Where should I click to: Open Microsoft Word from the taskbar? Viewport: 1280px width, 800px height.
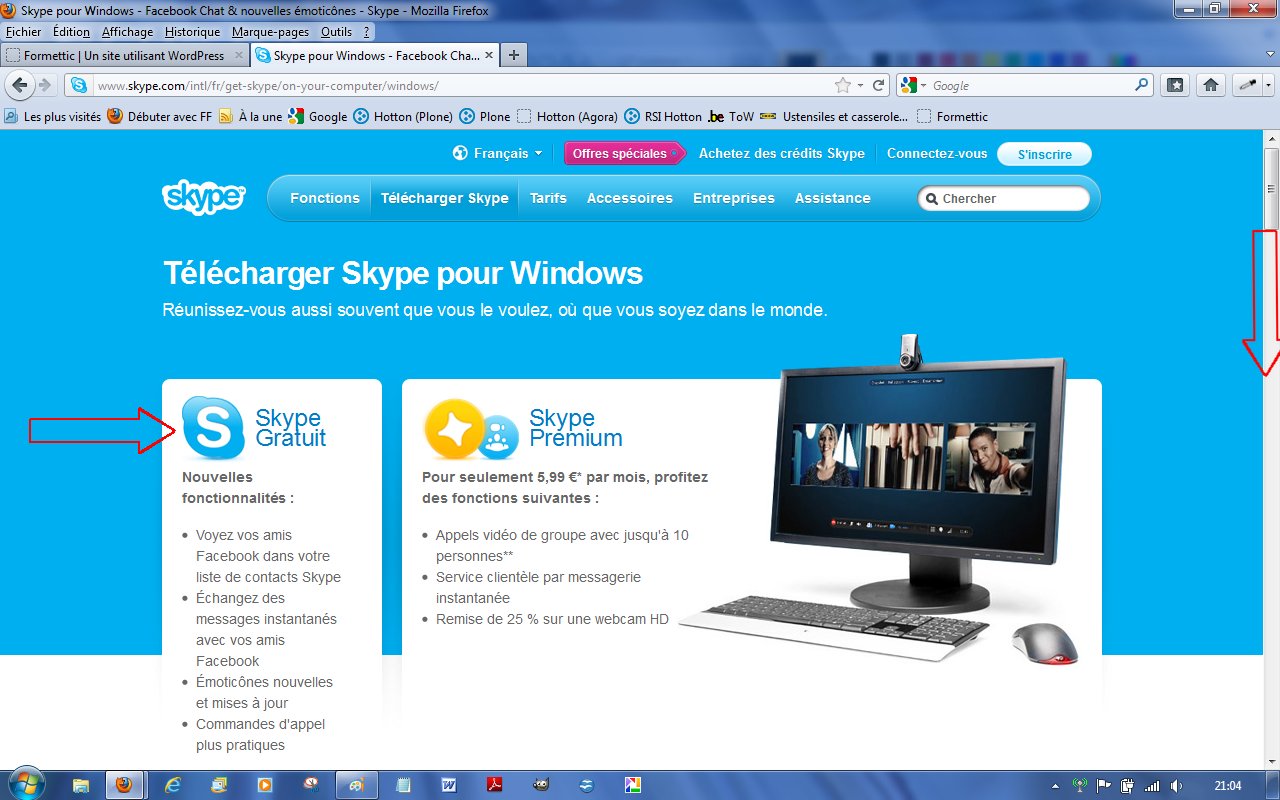coord(449,785)
